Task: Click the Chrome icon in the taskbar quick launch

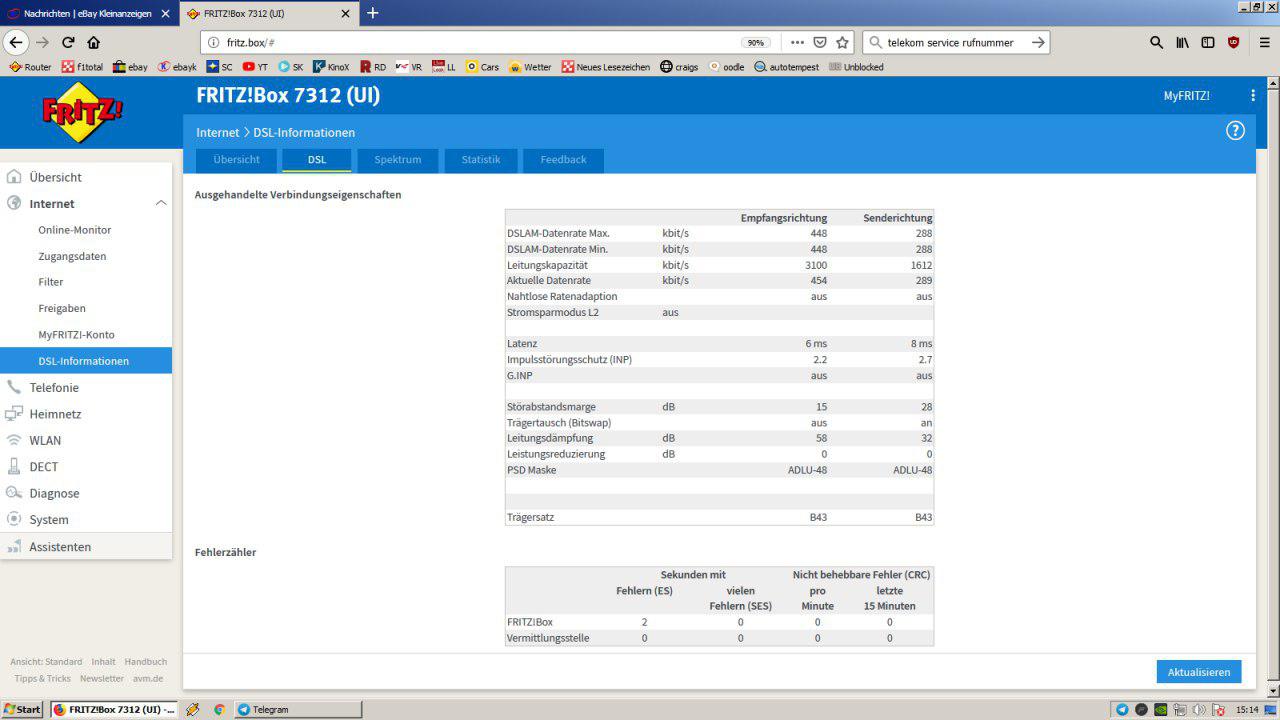Action: [x=219, y=709]
